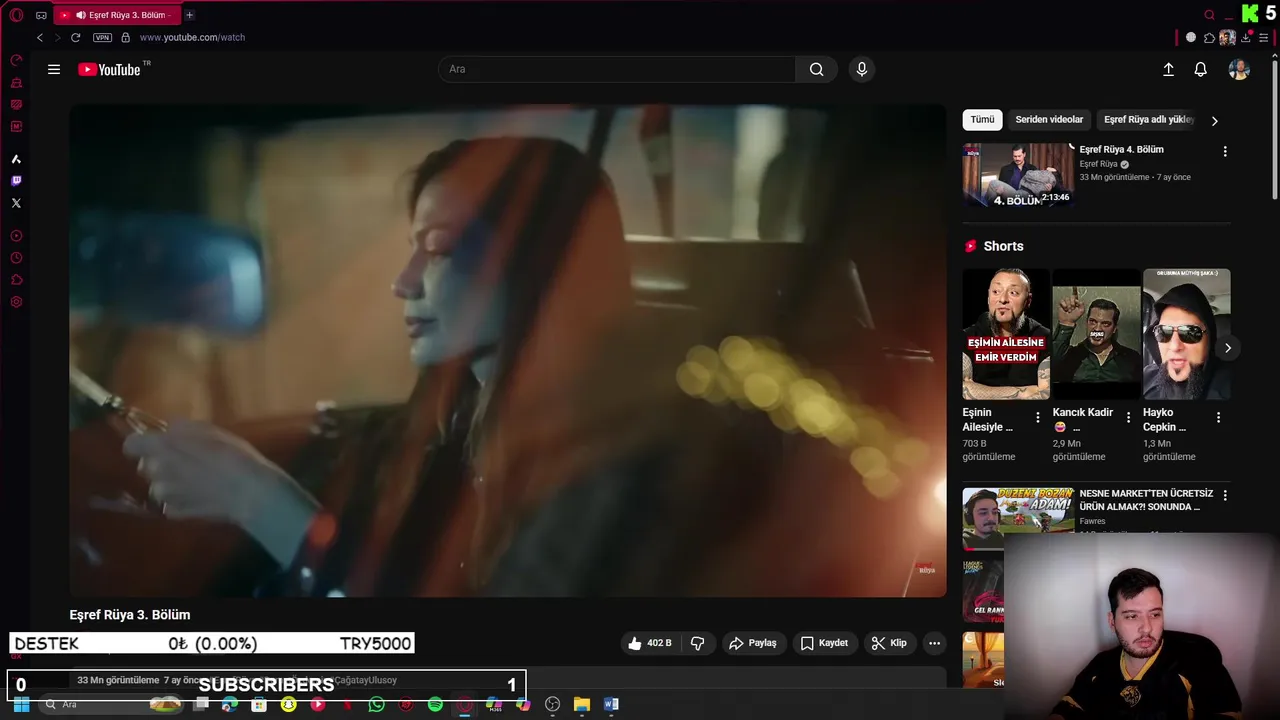Open Twitch in the Opera sidebar
This screenshot has width=1280, height=720.
[16, 181]
